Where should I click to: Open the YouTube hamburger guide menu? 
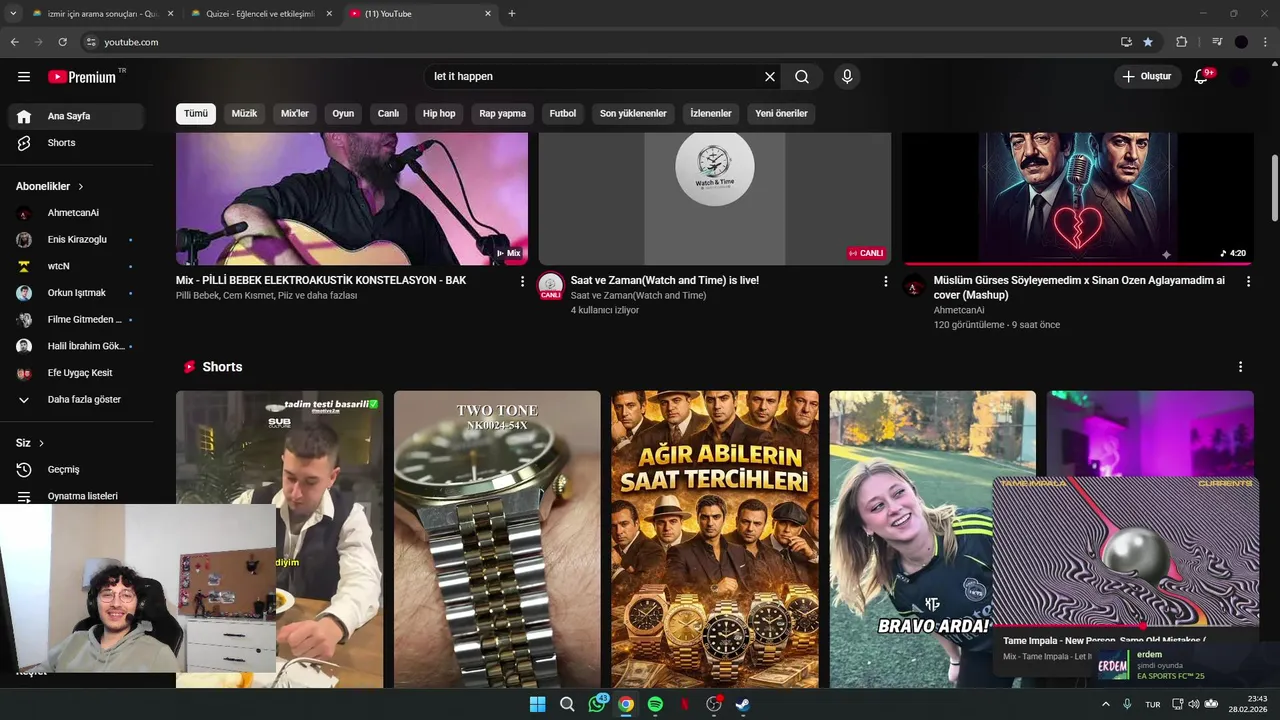(x=24, y=77)
